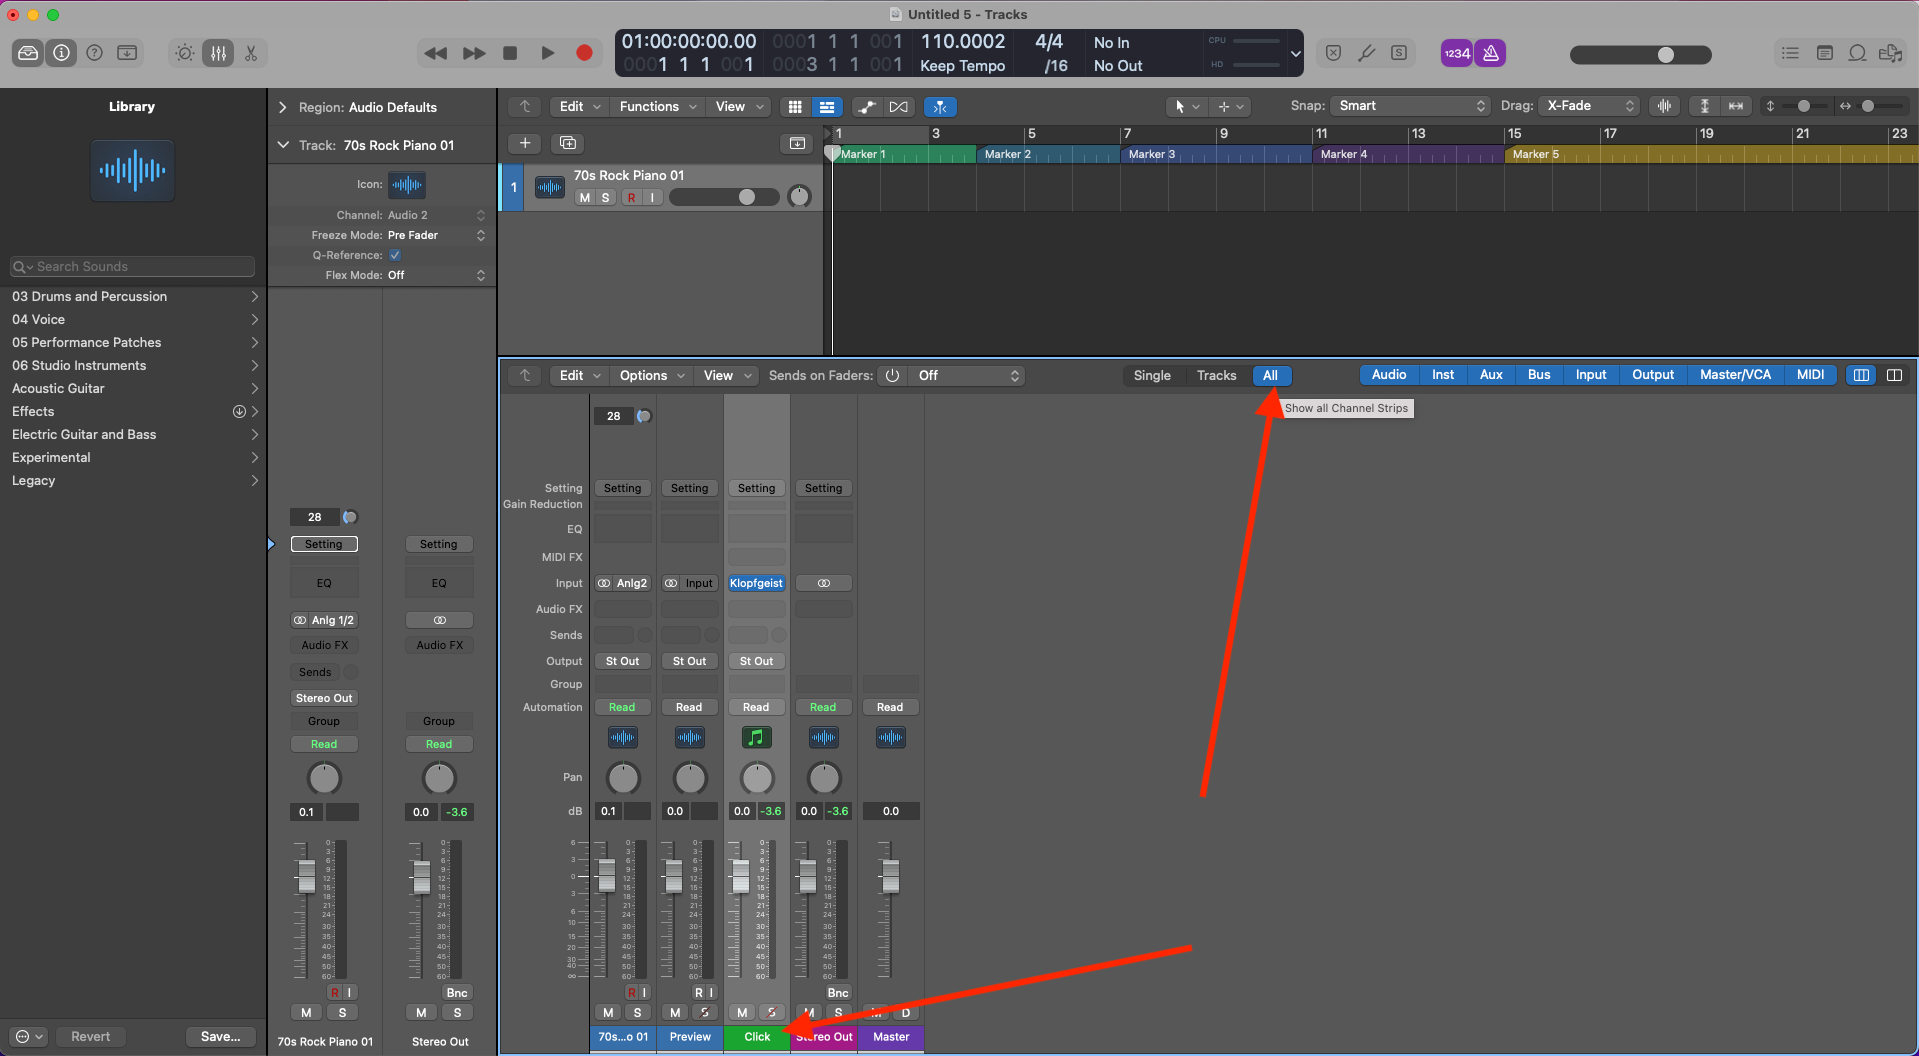Viewport: 1919px width, 1056px height.
Task: Click the Save button in the inspector
Action: pyautogui.click(x=220, y=1036)
